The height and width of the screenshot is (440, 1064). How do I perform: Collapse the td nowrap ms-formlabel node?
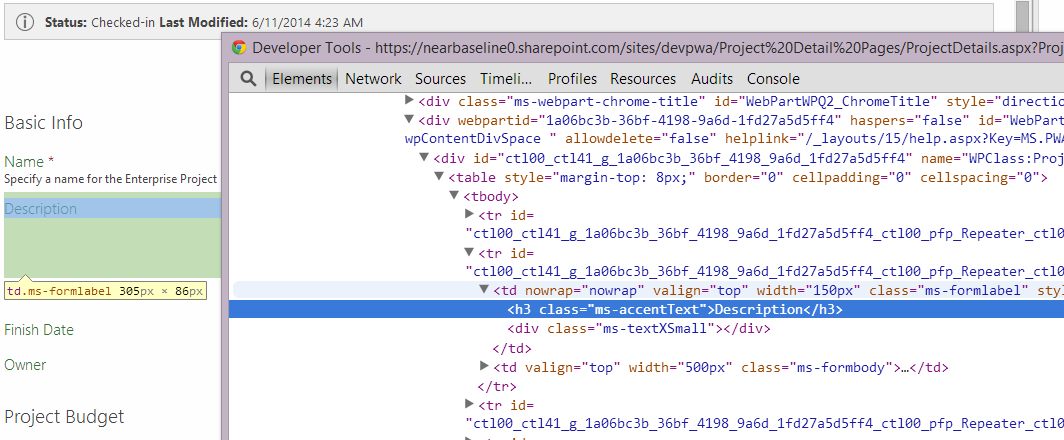click(483, 289)
